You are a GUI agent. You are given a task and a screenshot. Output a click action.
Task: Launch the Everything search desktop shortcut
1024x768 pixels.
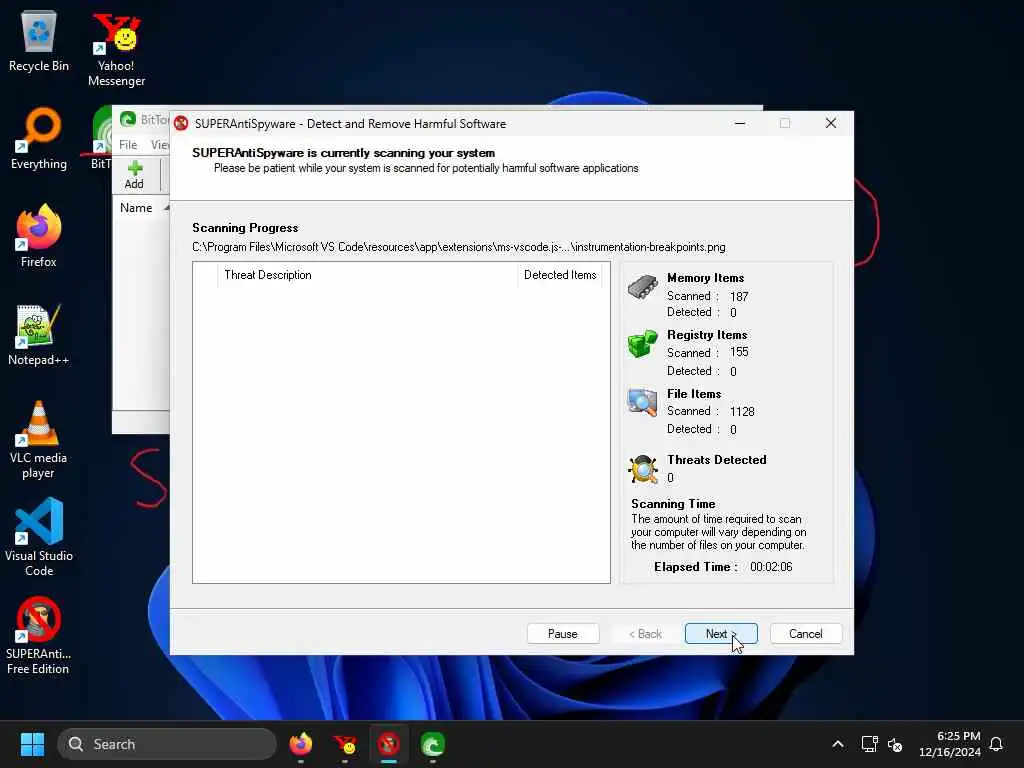[x=39, y=138]
